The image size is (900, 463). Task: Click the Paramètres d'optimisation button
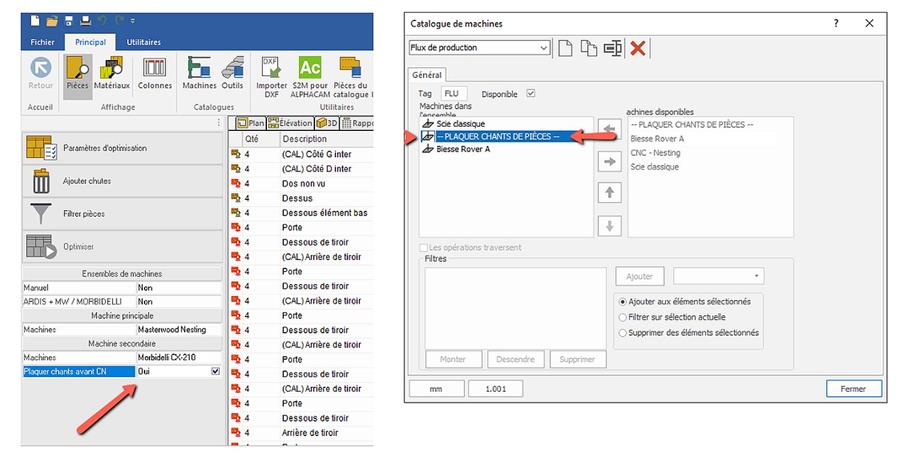119,148
